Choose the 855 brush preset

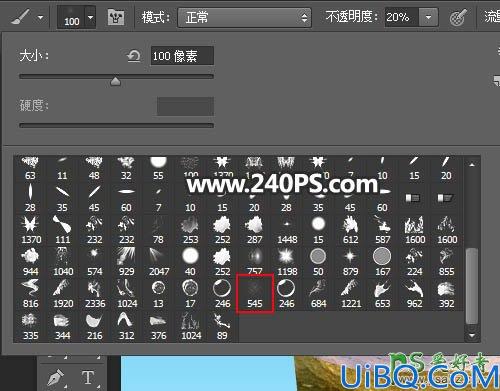446,262
